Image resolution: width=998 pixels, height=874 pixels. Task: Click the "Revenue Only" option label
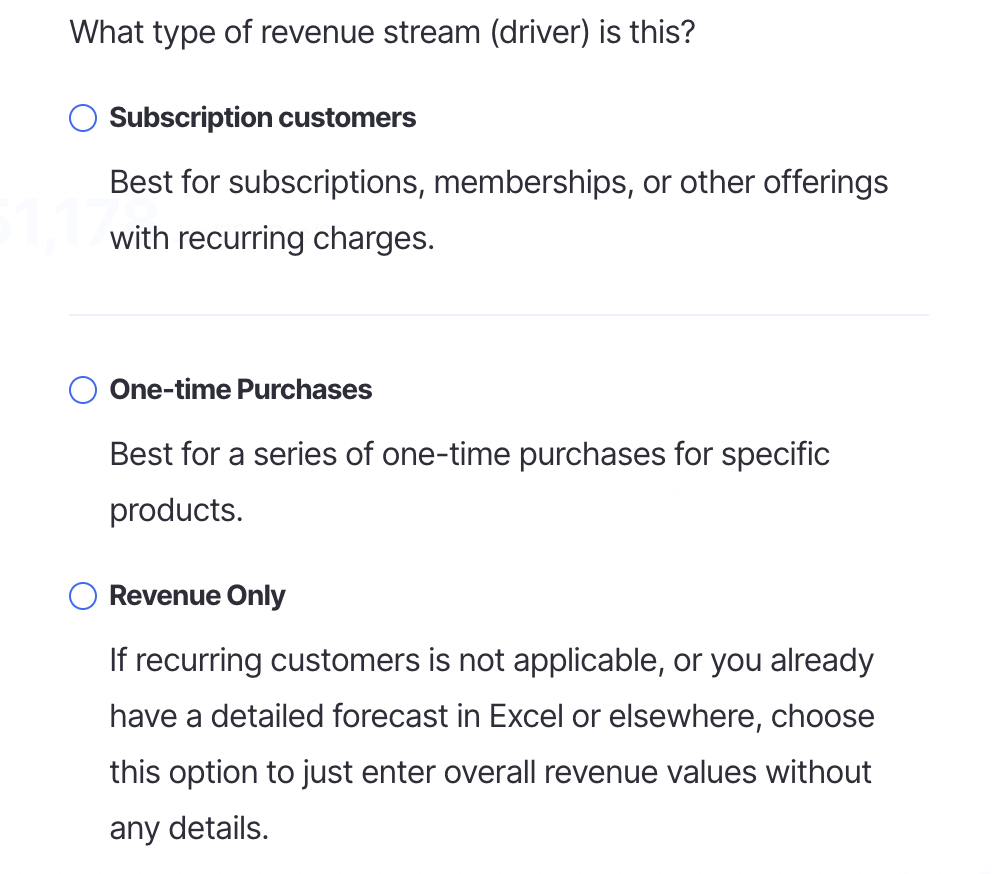pos(197,596)
